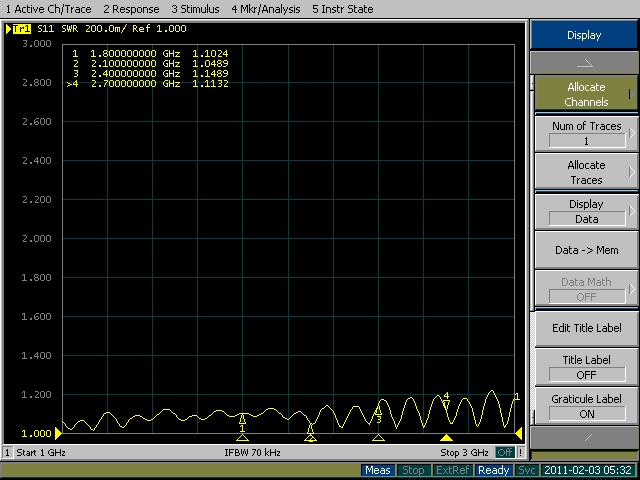Open the 2 Response menu
This screenshot has height=480, width=640.
click(131, 9)
